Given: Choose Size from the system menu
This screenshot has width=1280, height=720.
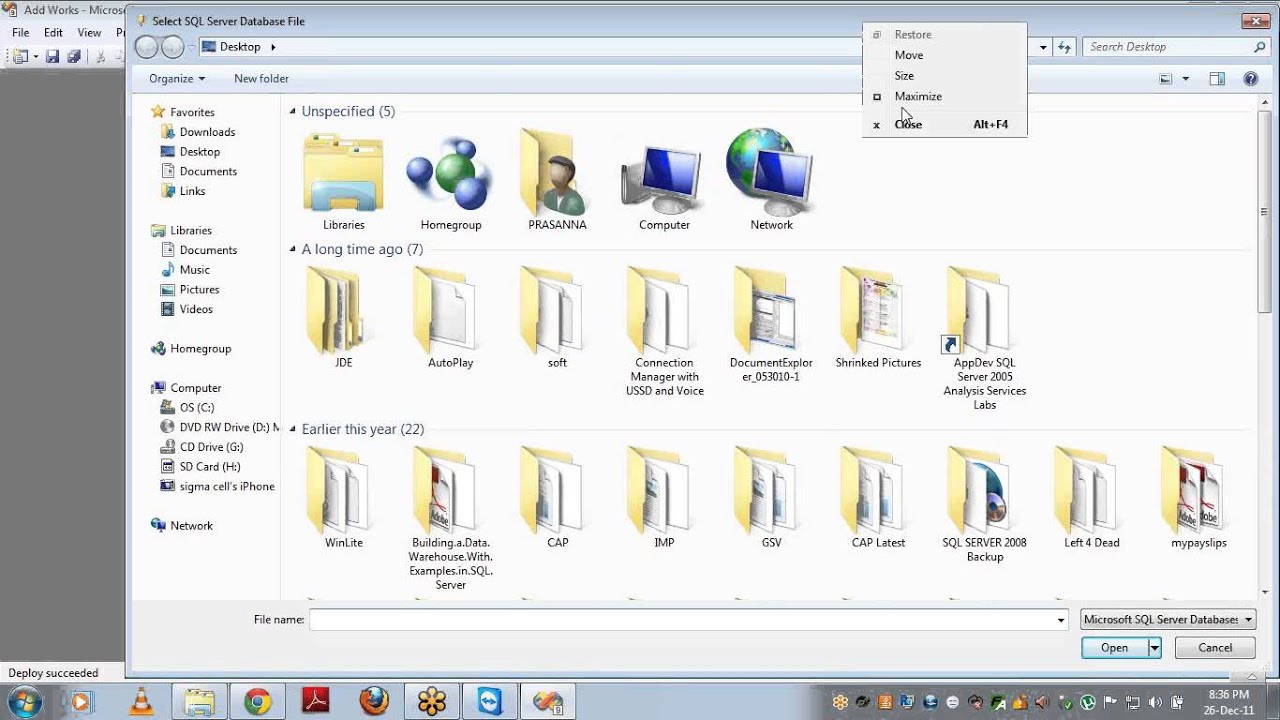Looking at the screenshot, I should tap(944, 76).
